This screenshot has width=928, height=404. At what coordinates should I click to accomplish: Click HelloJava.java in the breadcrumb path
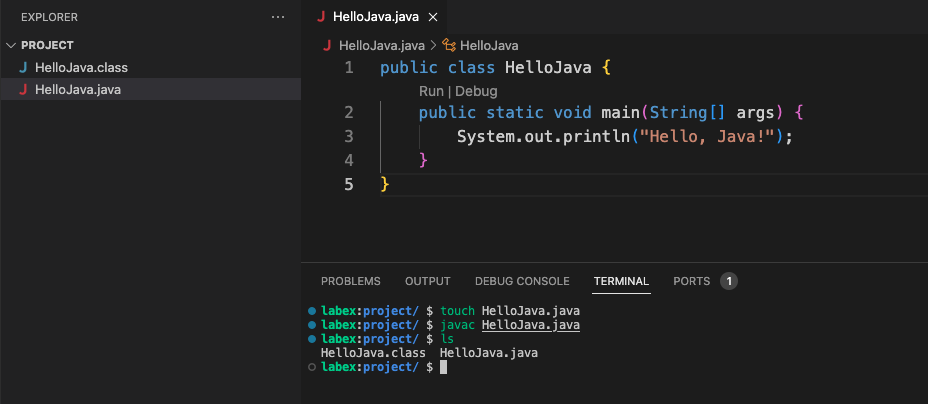[382, 46]
